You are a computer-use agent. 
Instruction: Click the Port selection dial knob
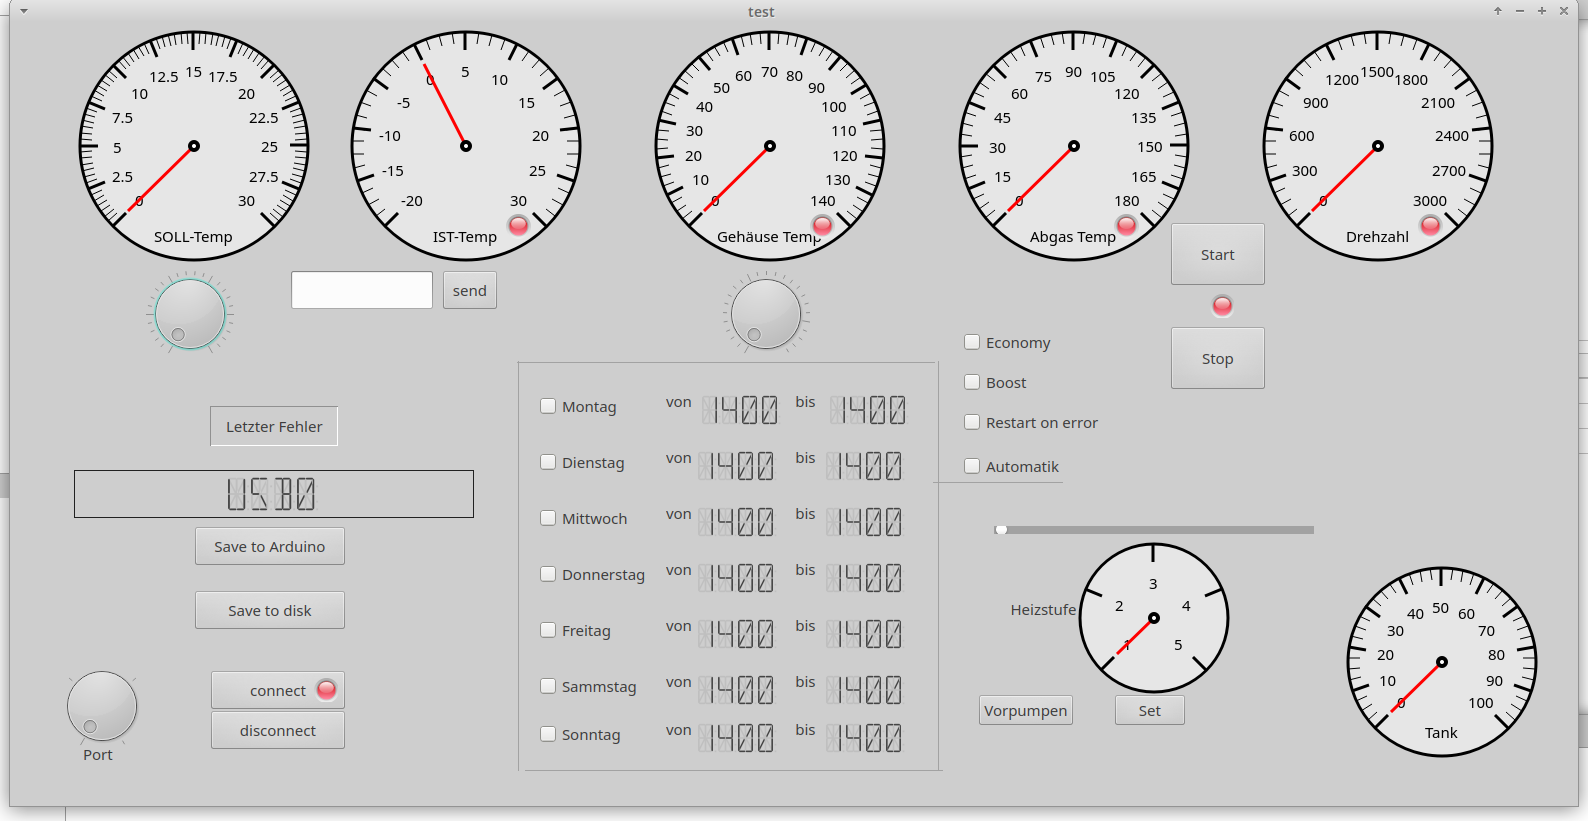coord(102,706)
